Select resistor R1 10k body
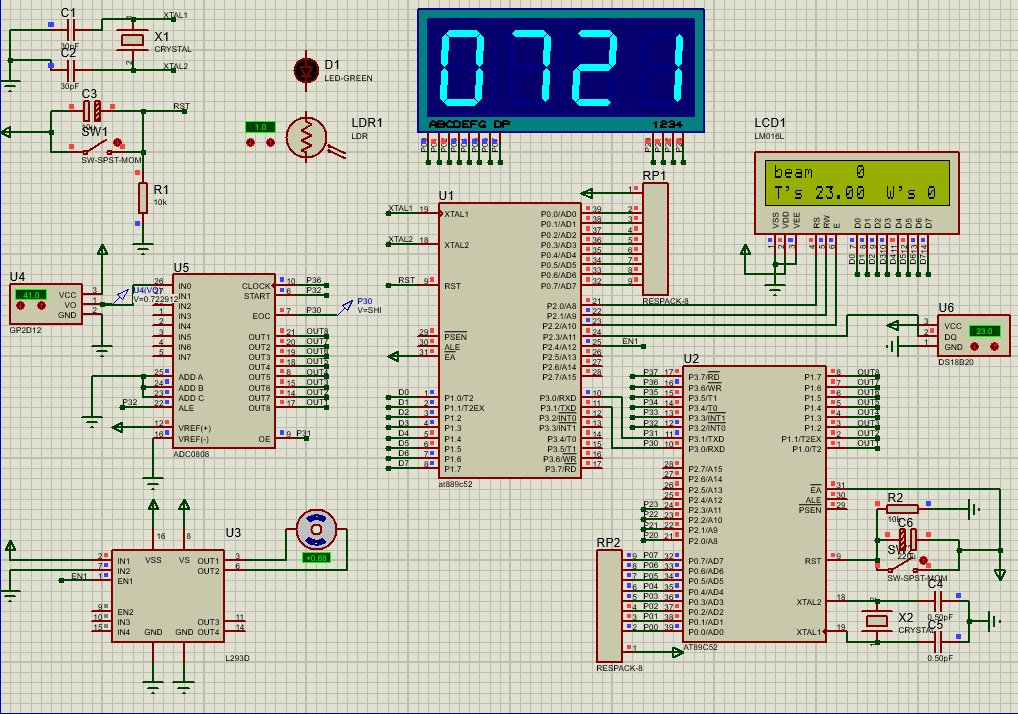1018x714 pixels. pyautogui.click(x=143, y=197)
